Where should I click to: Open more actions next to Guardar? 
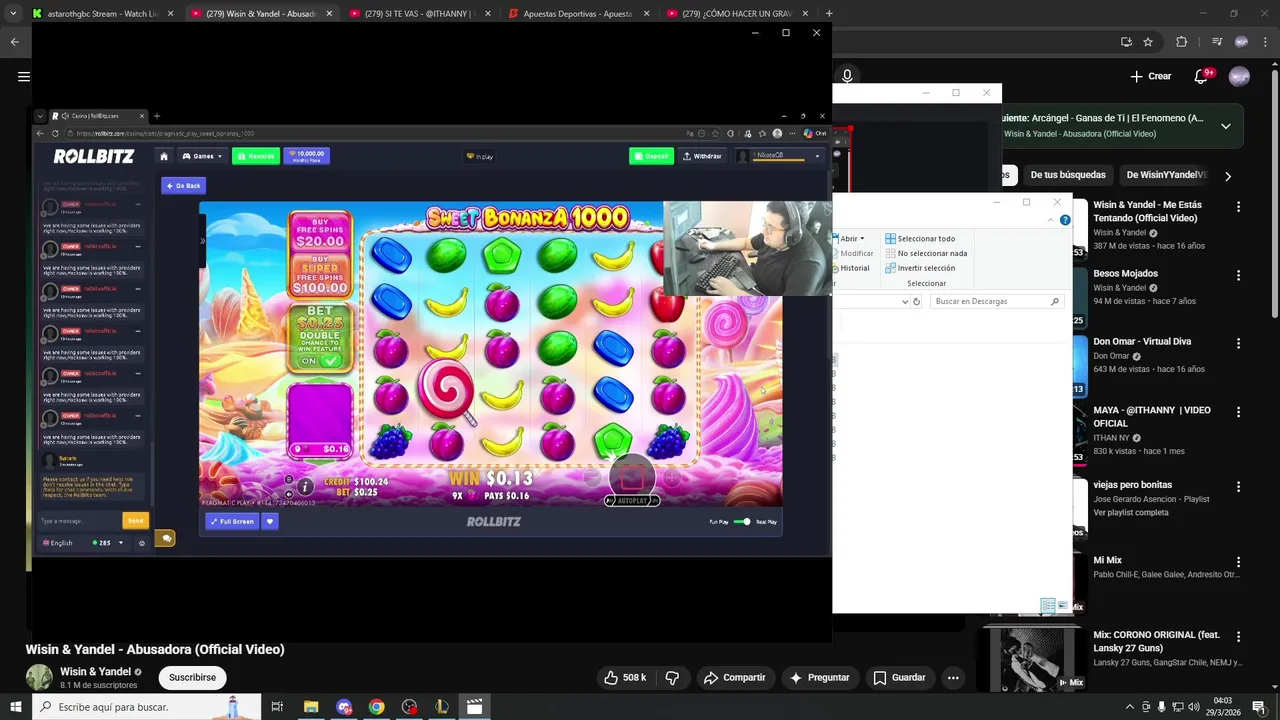(953, 678)
